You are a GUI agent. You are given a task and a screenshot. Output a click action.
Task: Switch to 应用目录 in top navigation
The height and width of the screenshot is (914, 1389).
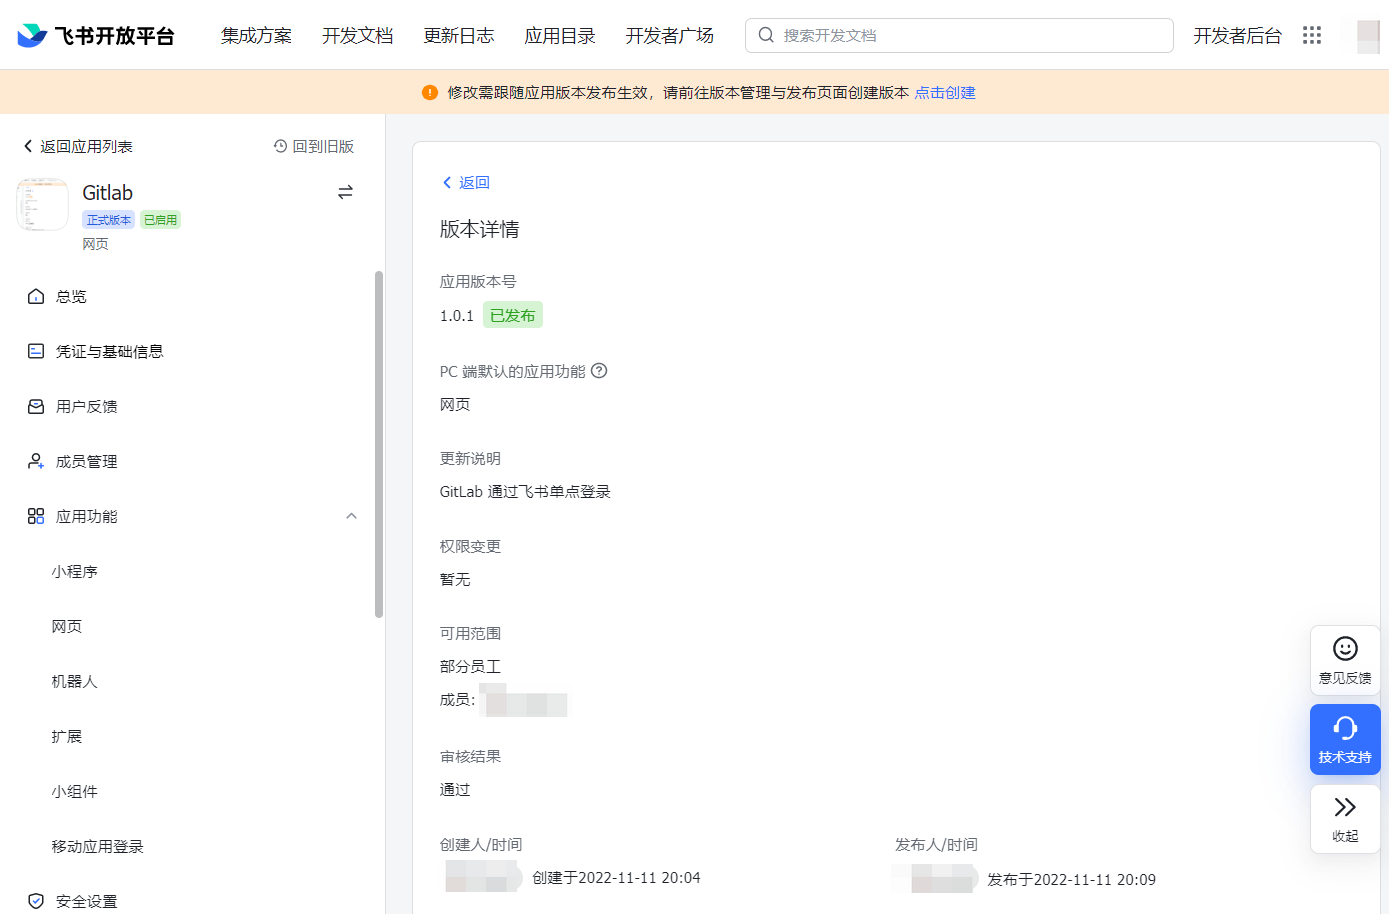point(559,35)
